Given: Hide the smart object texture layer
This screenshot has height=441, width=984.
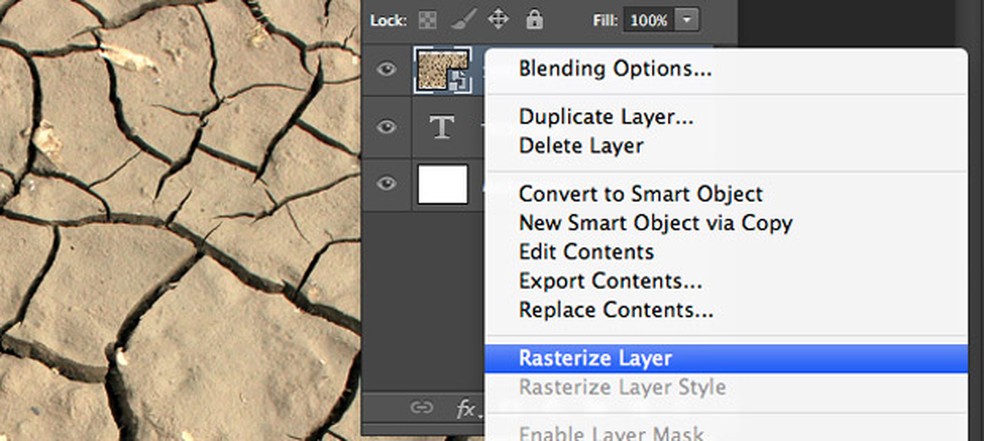Looking at the screenshot, I should (387, 70).
